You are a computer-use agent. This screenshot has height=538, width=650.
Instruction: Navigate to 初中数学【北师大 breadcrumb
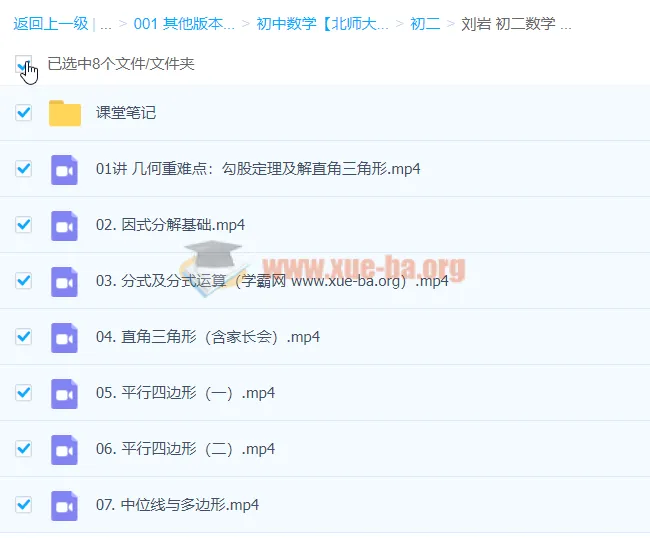tap(322, 24)
